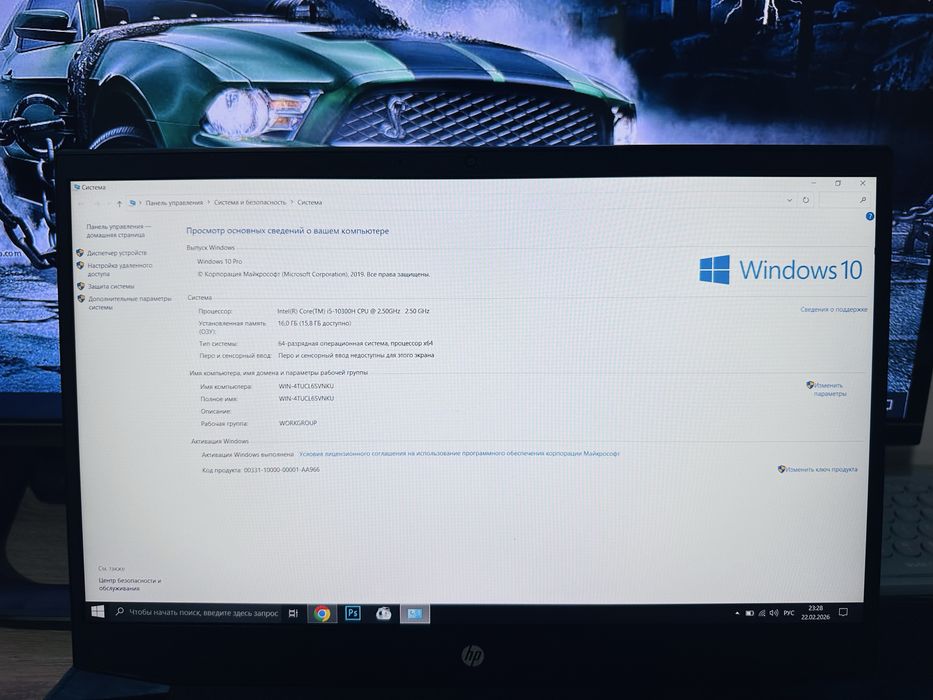Click shield icon beside Диспетчер устройств

(x=80, y=253)
